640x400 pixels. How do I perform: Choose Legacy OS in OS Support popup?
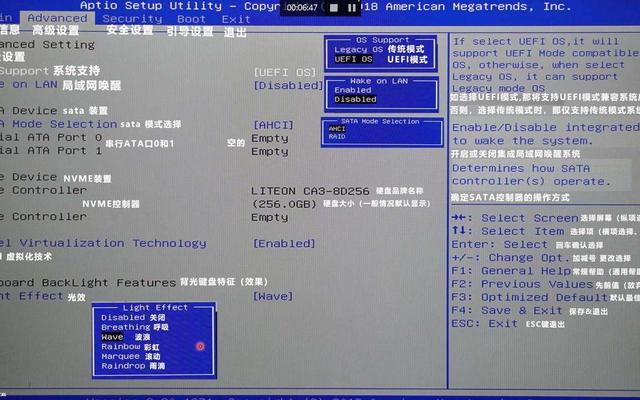(x=358, y=49)
